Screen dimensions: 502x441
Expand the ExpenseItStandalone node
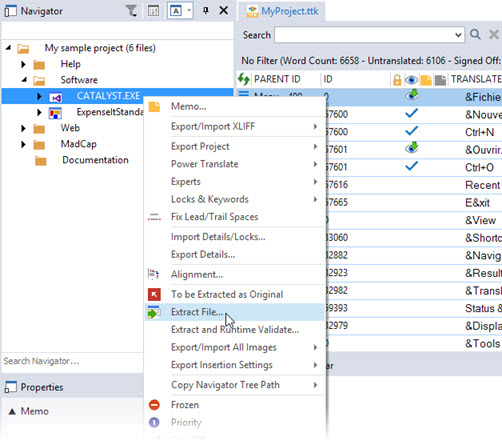(39, 112)
